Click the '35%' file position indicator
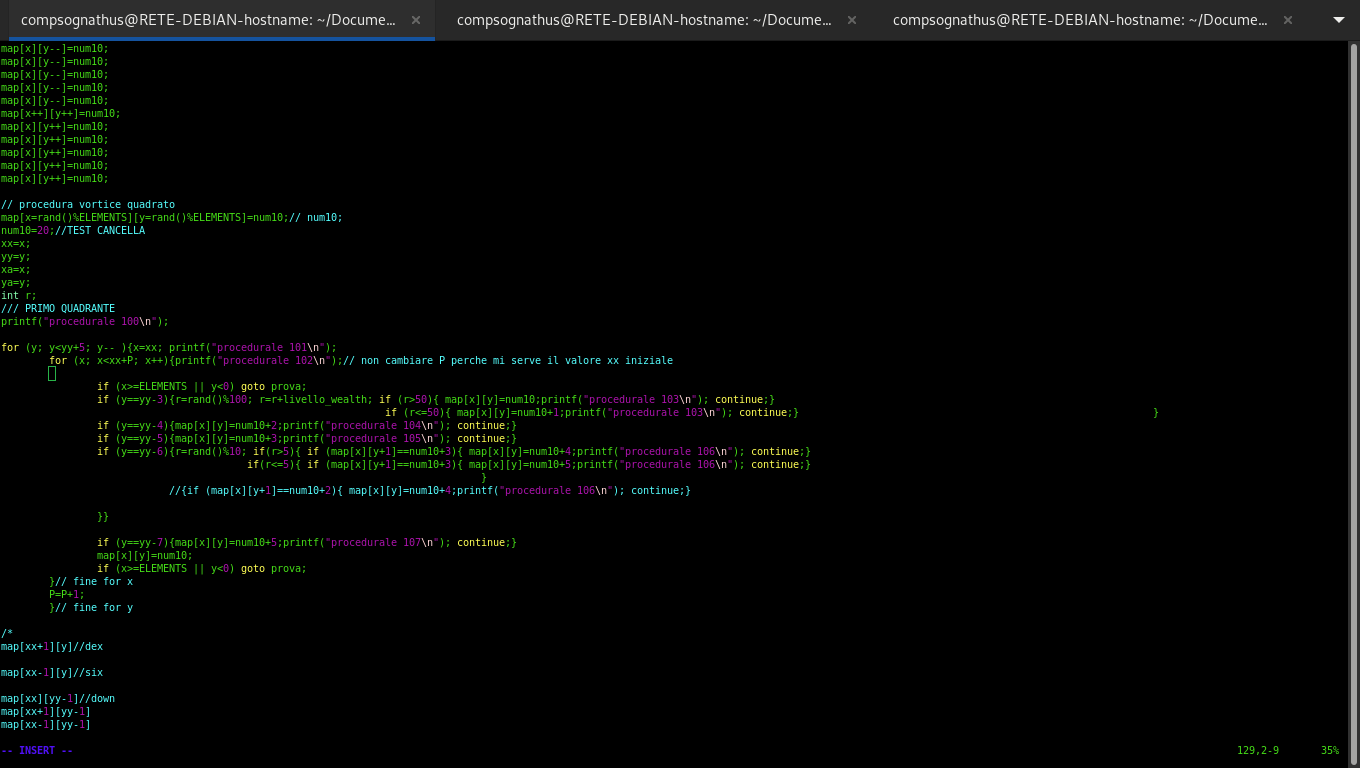The height and width of the screenshot is (768, 1360). [1330, 750]
